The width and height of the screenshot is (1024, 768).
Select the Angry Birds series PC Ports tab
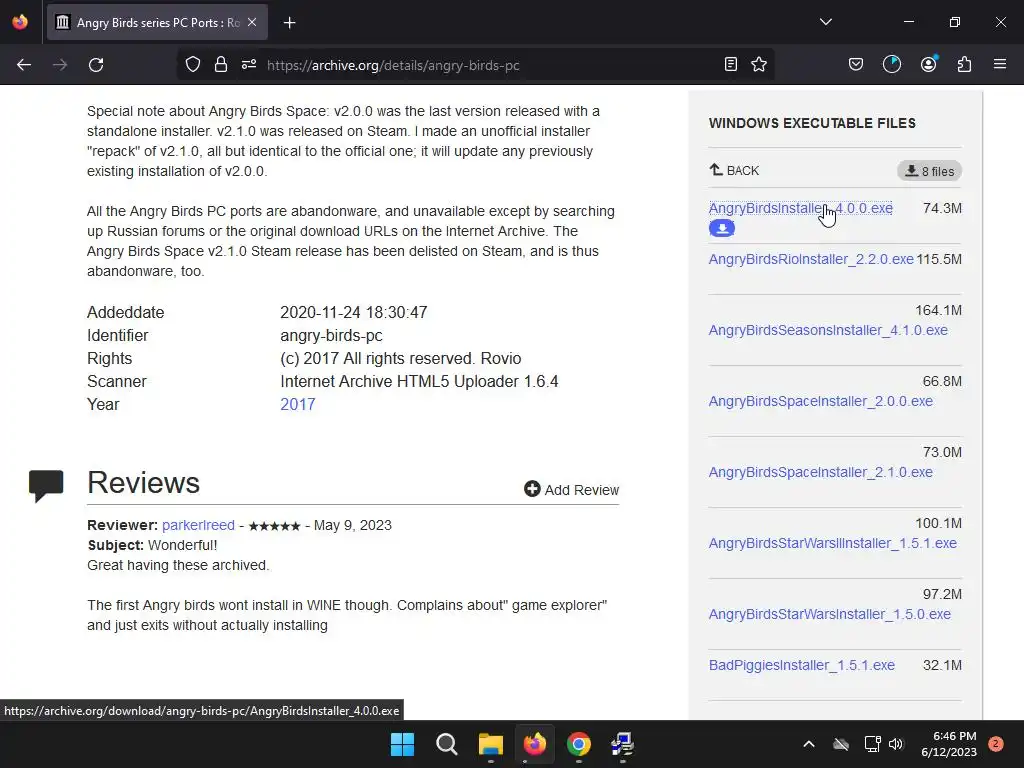tap(157, 22)
